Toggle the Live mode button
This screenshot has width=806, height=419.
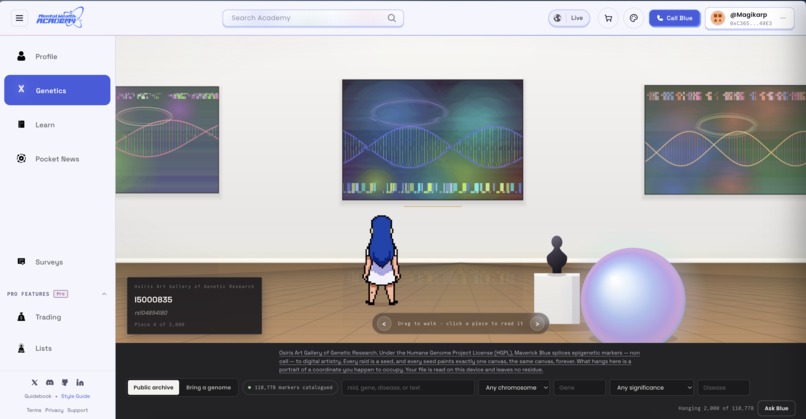[x=569, y=18]
